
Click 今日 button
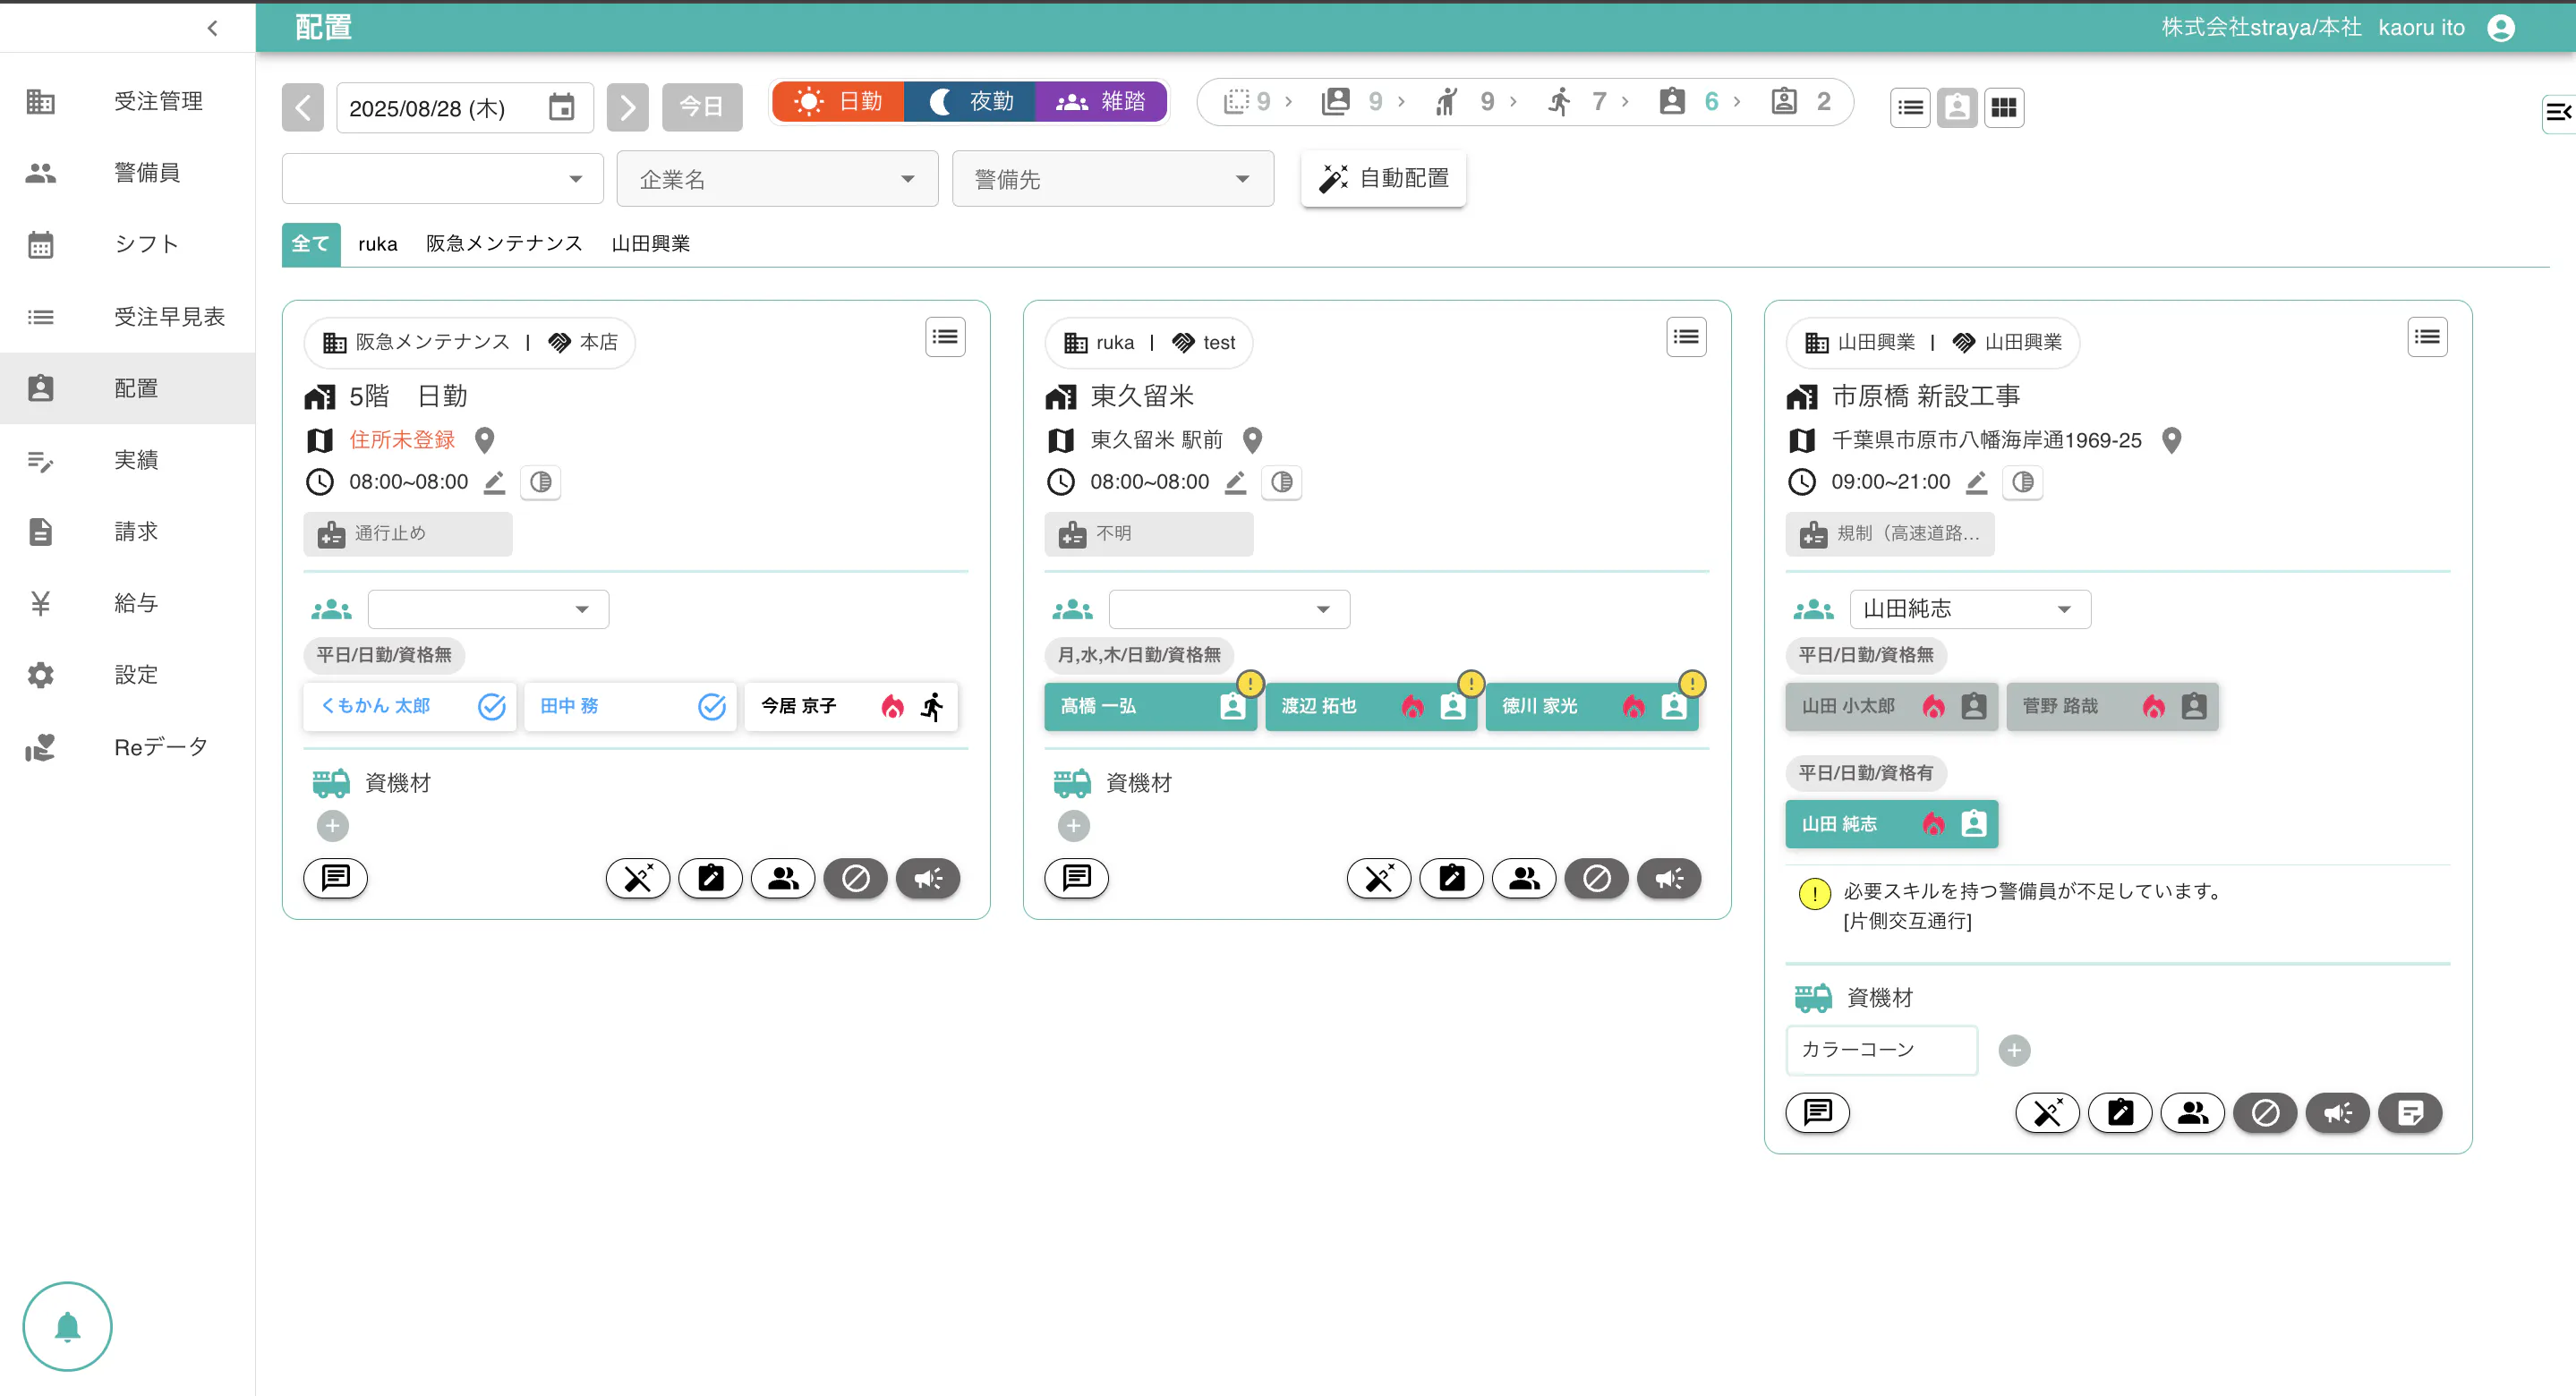pos(701,107)
